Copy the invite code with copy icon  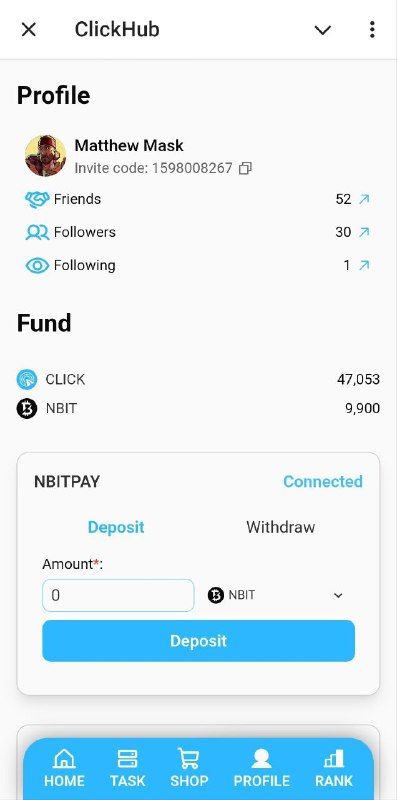click(x=245, y=168)
